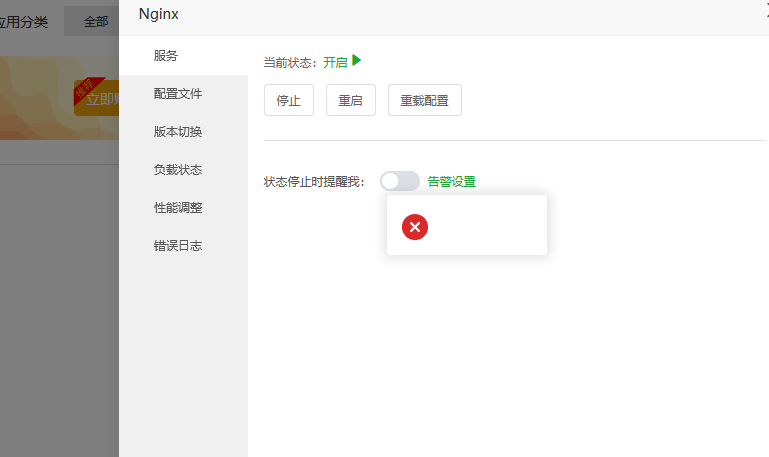Click the 重启 button
This screenshot has width=769, height=457.
point(351,100)
